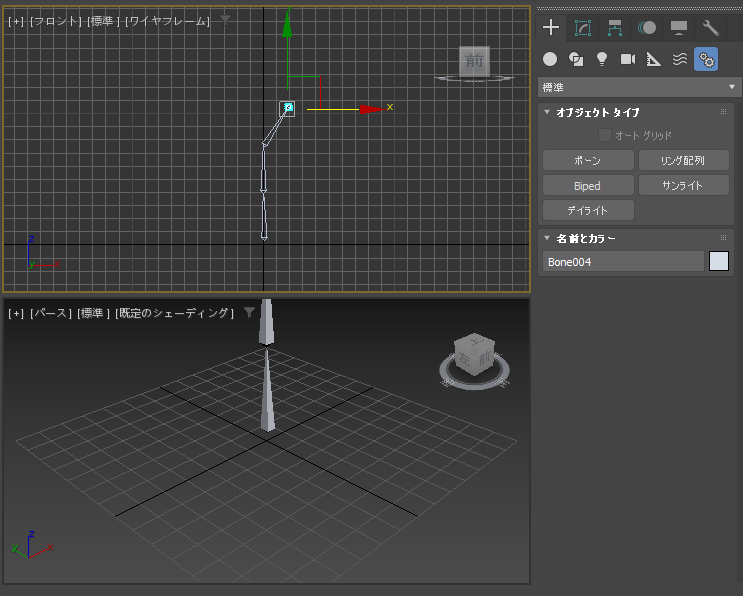743x596 pixels.
Task: Open the Motion panel tab
Action: [x=647, y=27]
